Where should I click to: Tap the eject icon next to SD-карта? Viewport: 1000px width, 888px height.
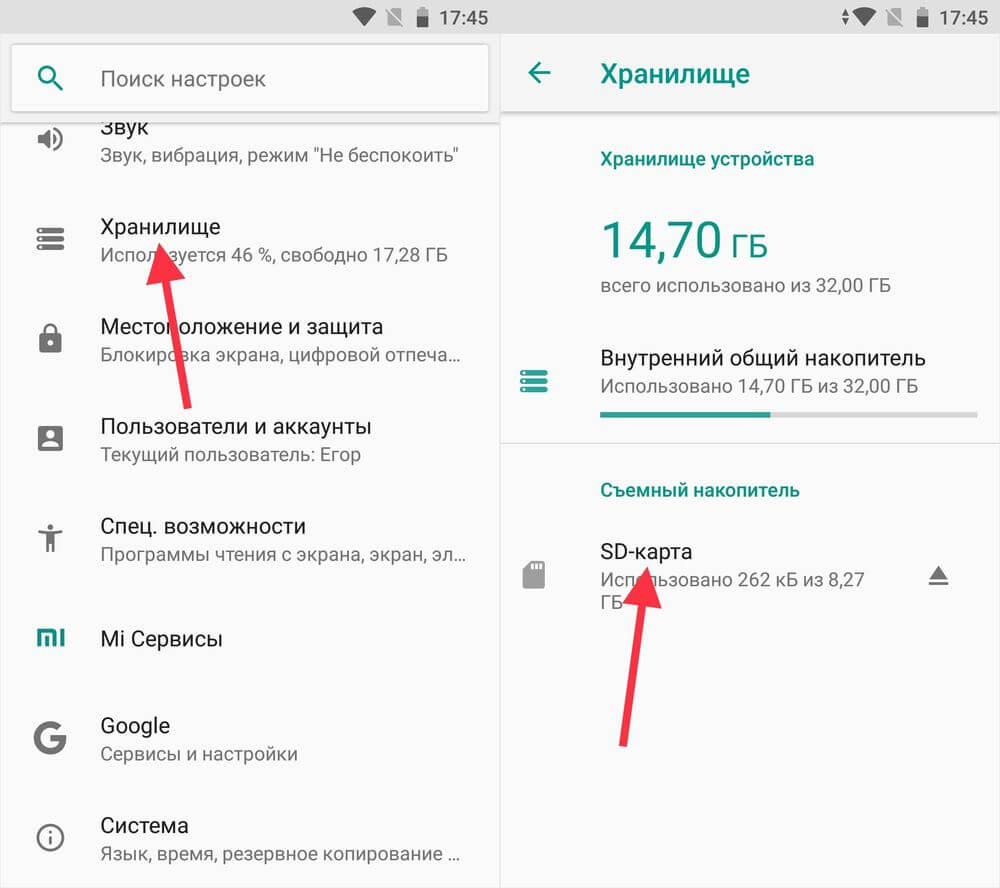[938, 576]
